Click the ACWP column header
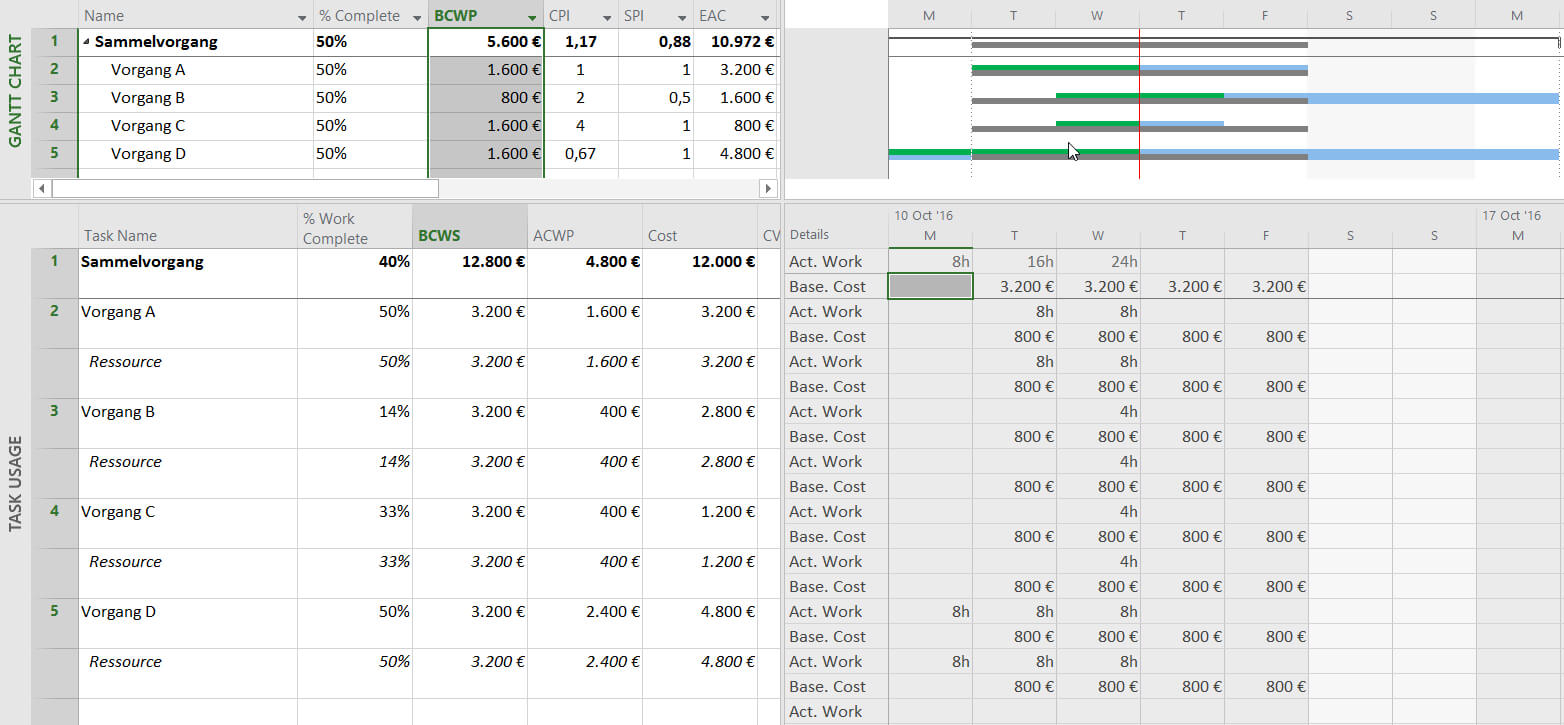This screenshot has height=725, width=1564. 584,236
